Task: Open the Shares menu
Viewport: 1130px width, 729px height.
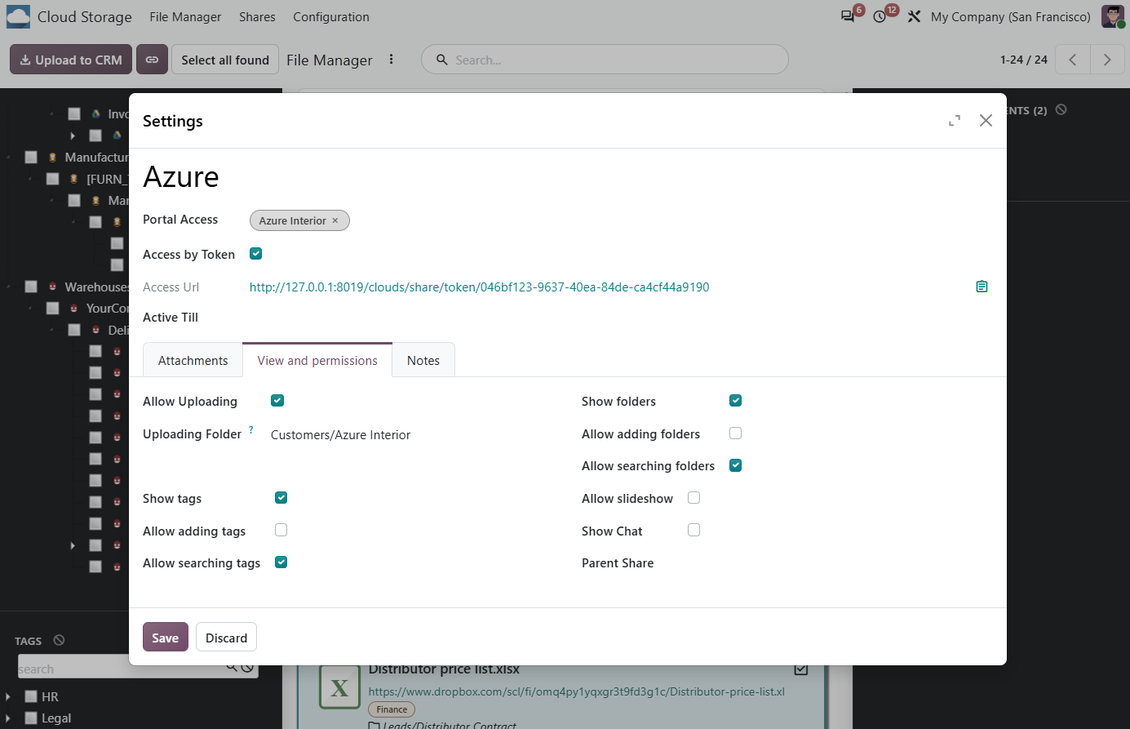Action: [x=257, y=17]
